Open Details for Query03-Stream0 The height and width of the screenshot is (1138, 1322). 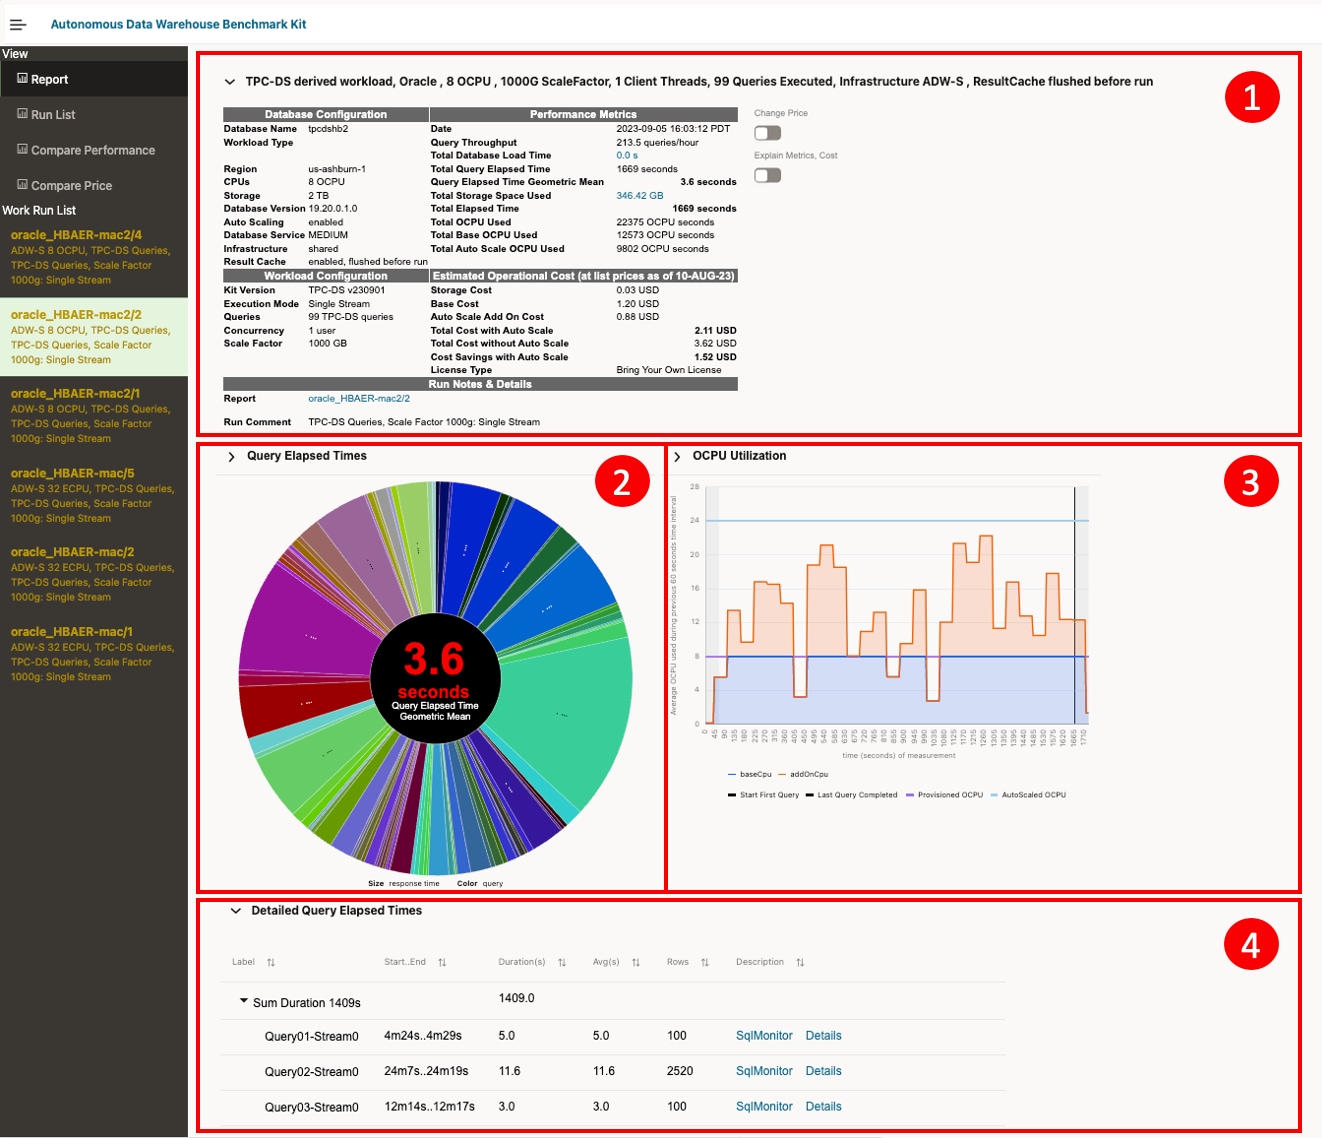(x=823, y=1107)
